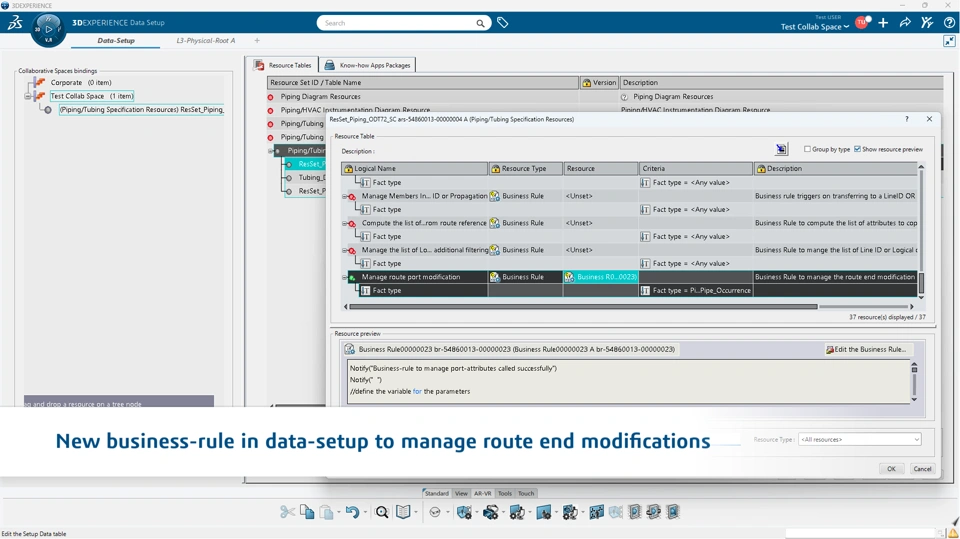The width and height of the screenshot is (960, 539).
Task: Click the Paste icon in bottom toolbar
Action: pyautogui.click(x=327, y=512)
